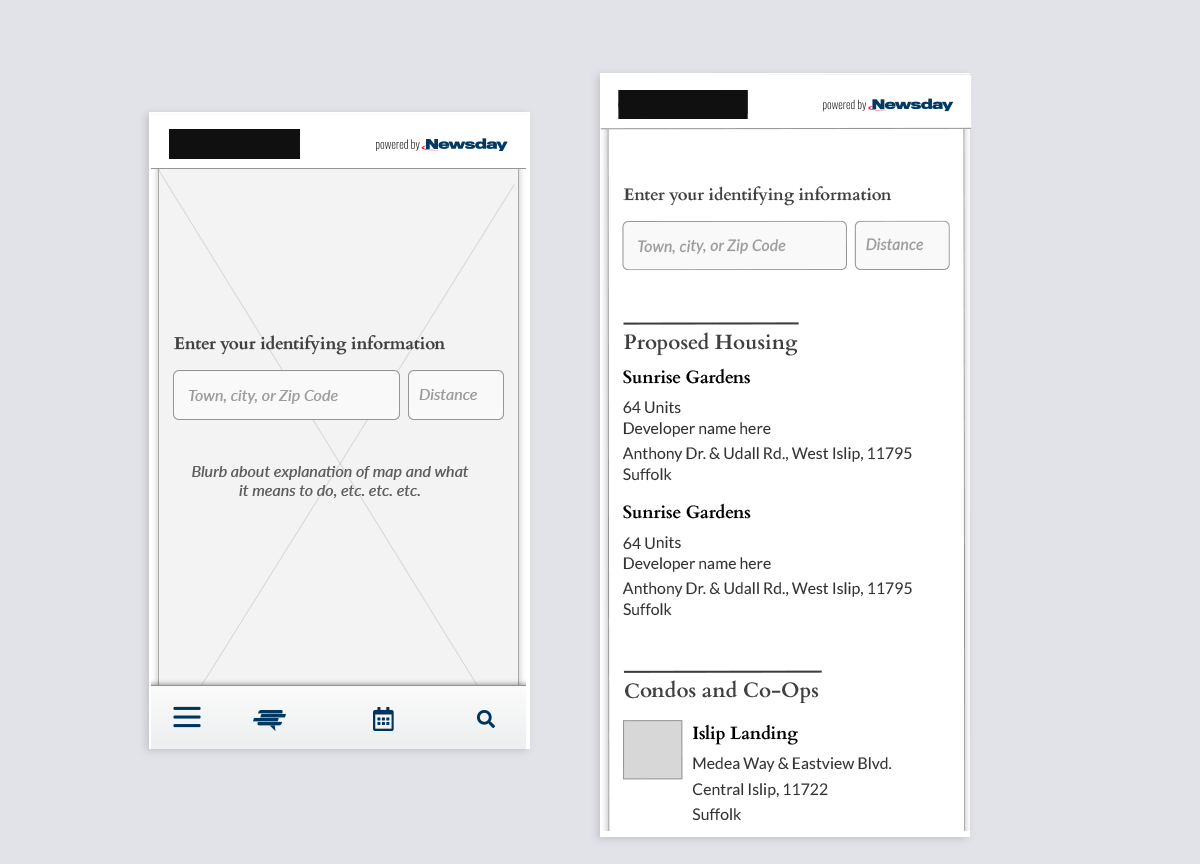
Task: Open the calendar icon in bottom navigation
Action: click(383, 719)
